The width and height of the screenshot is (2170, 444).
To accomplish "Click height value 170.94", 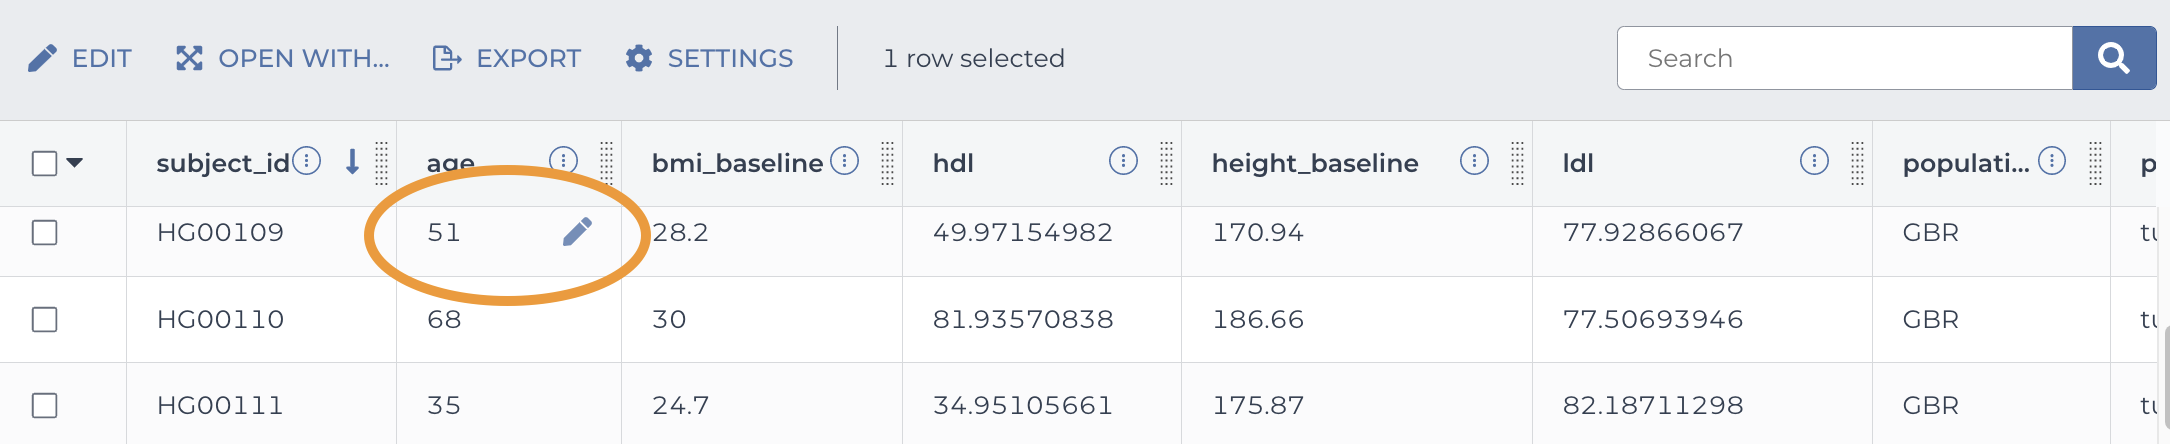I will tap(1258, 233).
